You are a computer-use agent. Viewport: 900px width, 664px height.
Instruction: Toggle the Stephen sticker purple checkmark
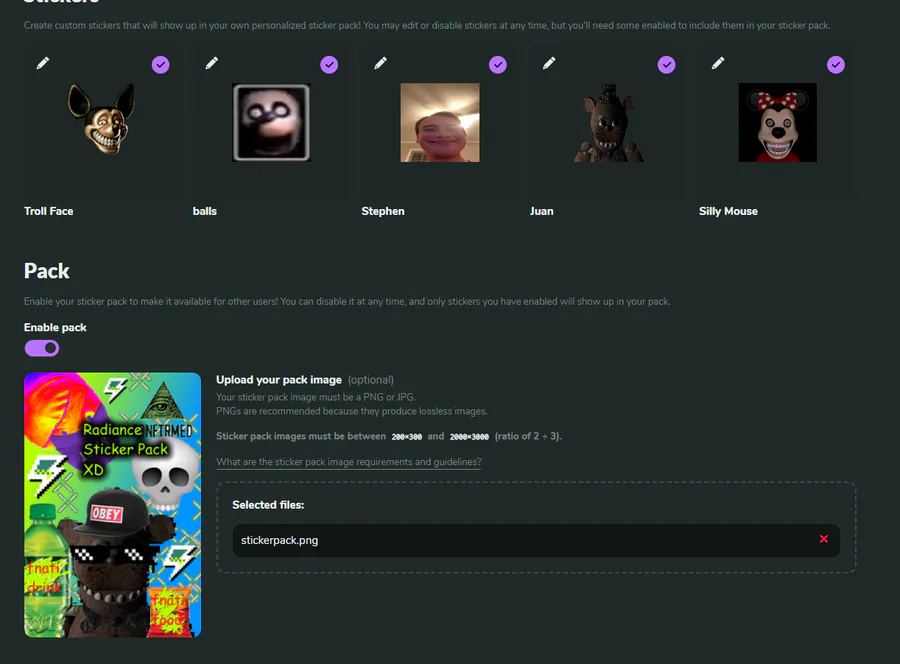click(x=498, y=65)
